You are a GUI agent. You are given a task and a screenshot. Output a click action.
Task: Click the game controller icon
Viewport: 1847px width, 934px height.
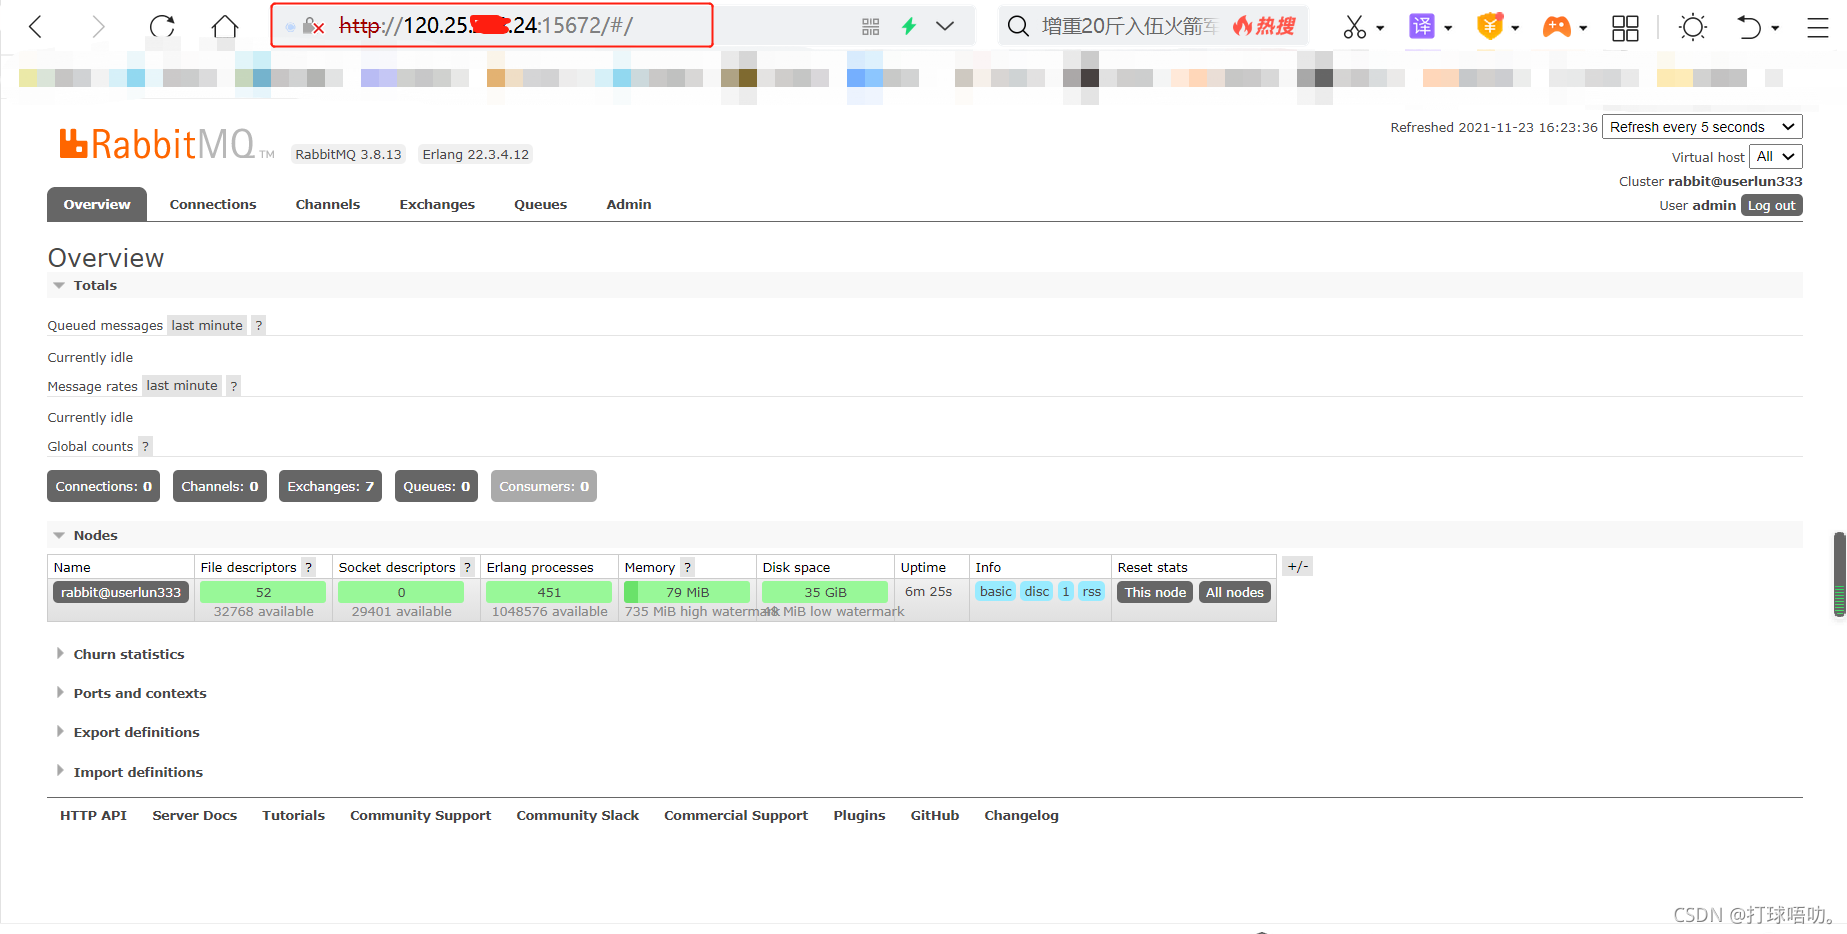pos(1557,27)
